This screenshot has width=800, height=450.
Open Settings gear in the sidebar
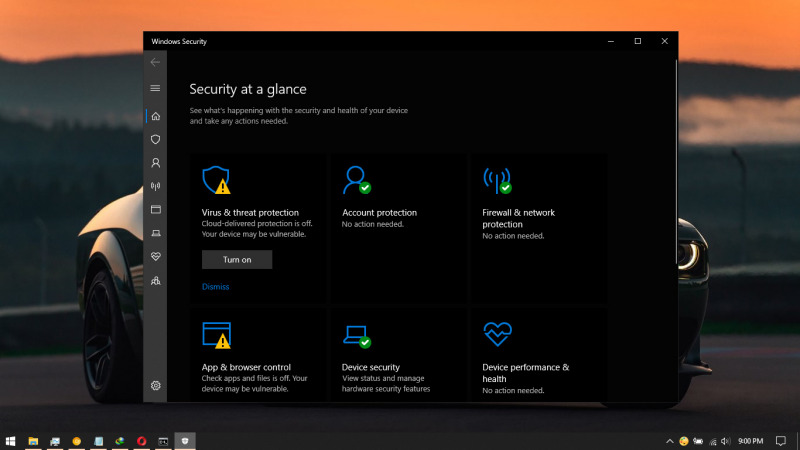pos(155,386)
